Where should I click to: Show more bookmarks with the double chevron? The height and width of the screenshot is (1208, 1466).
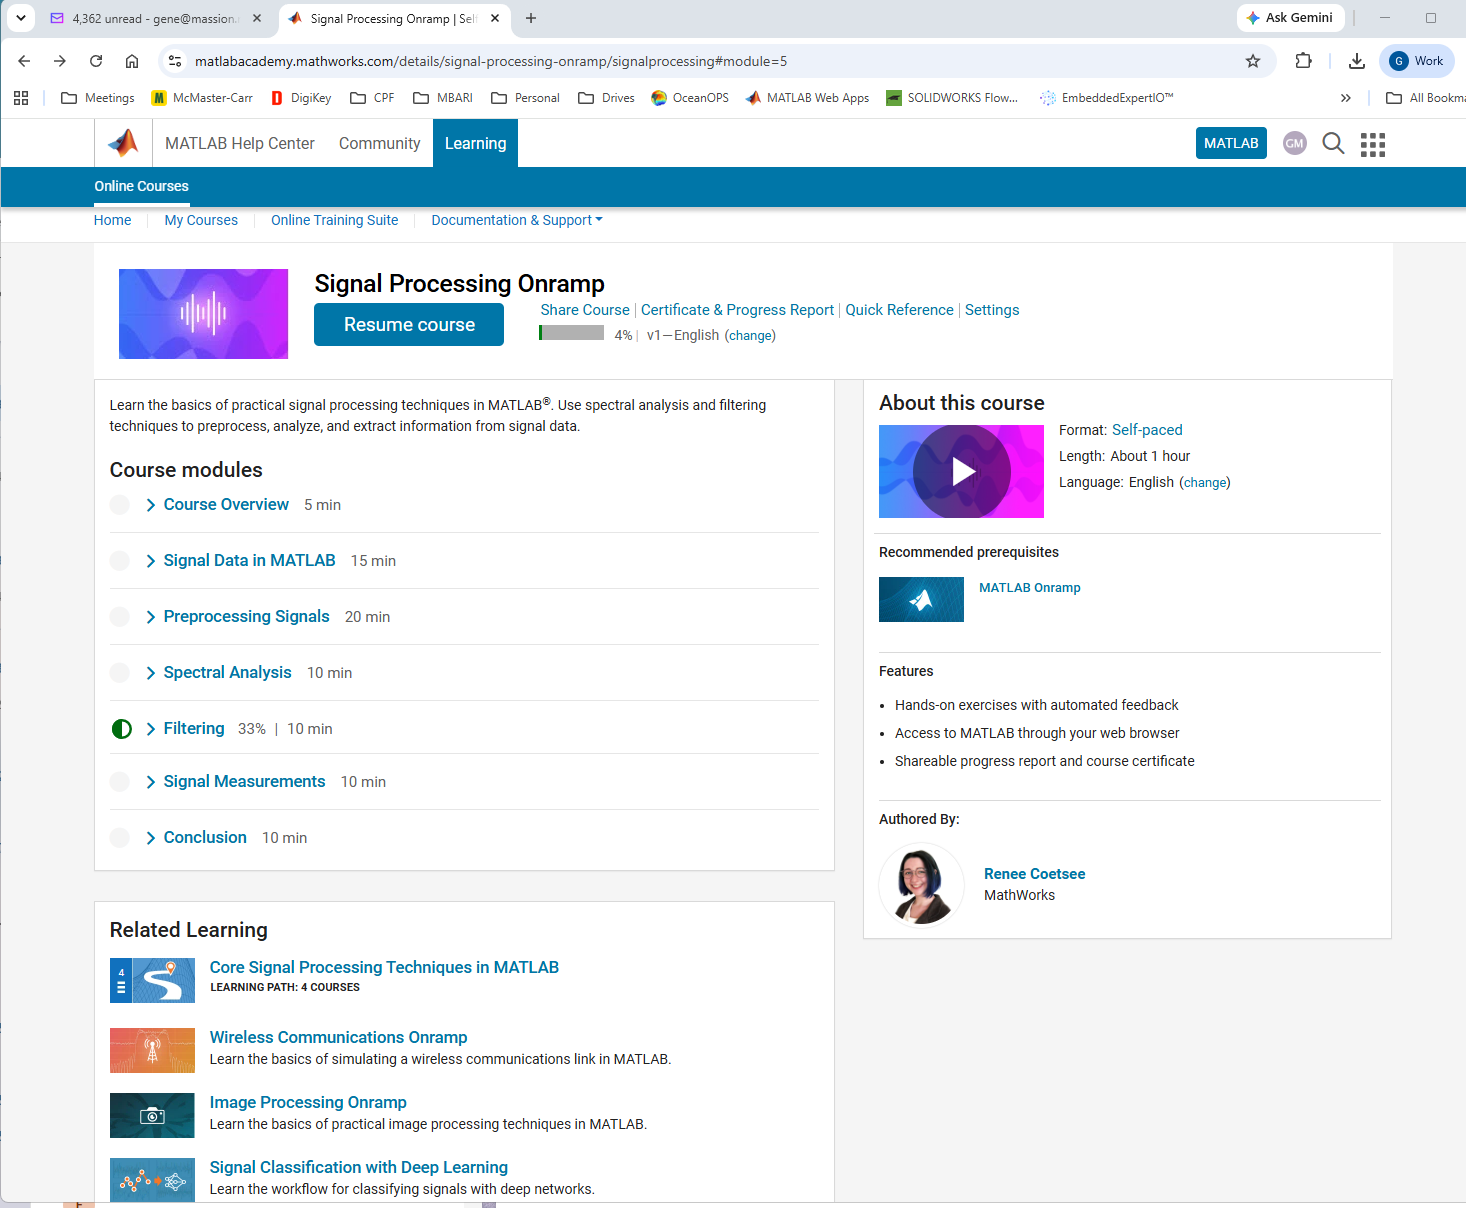click(1346, 98)
